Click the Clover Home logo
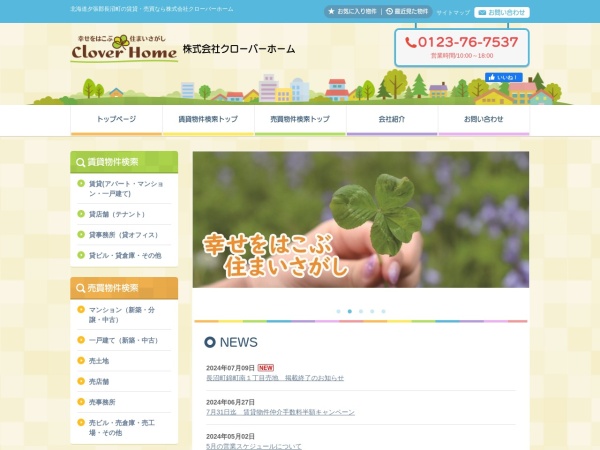 (124, 48)
